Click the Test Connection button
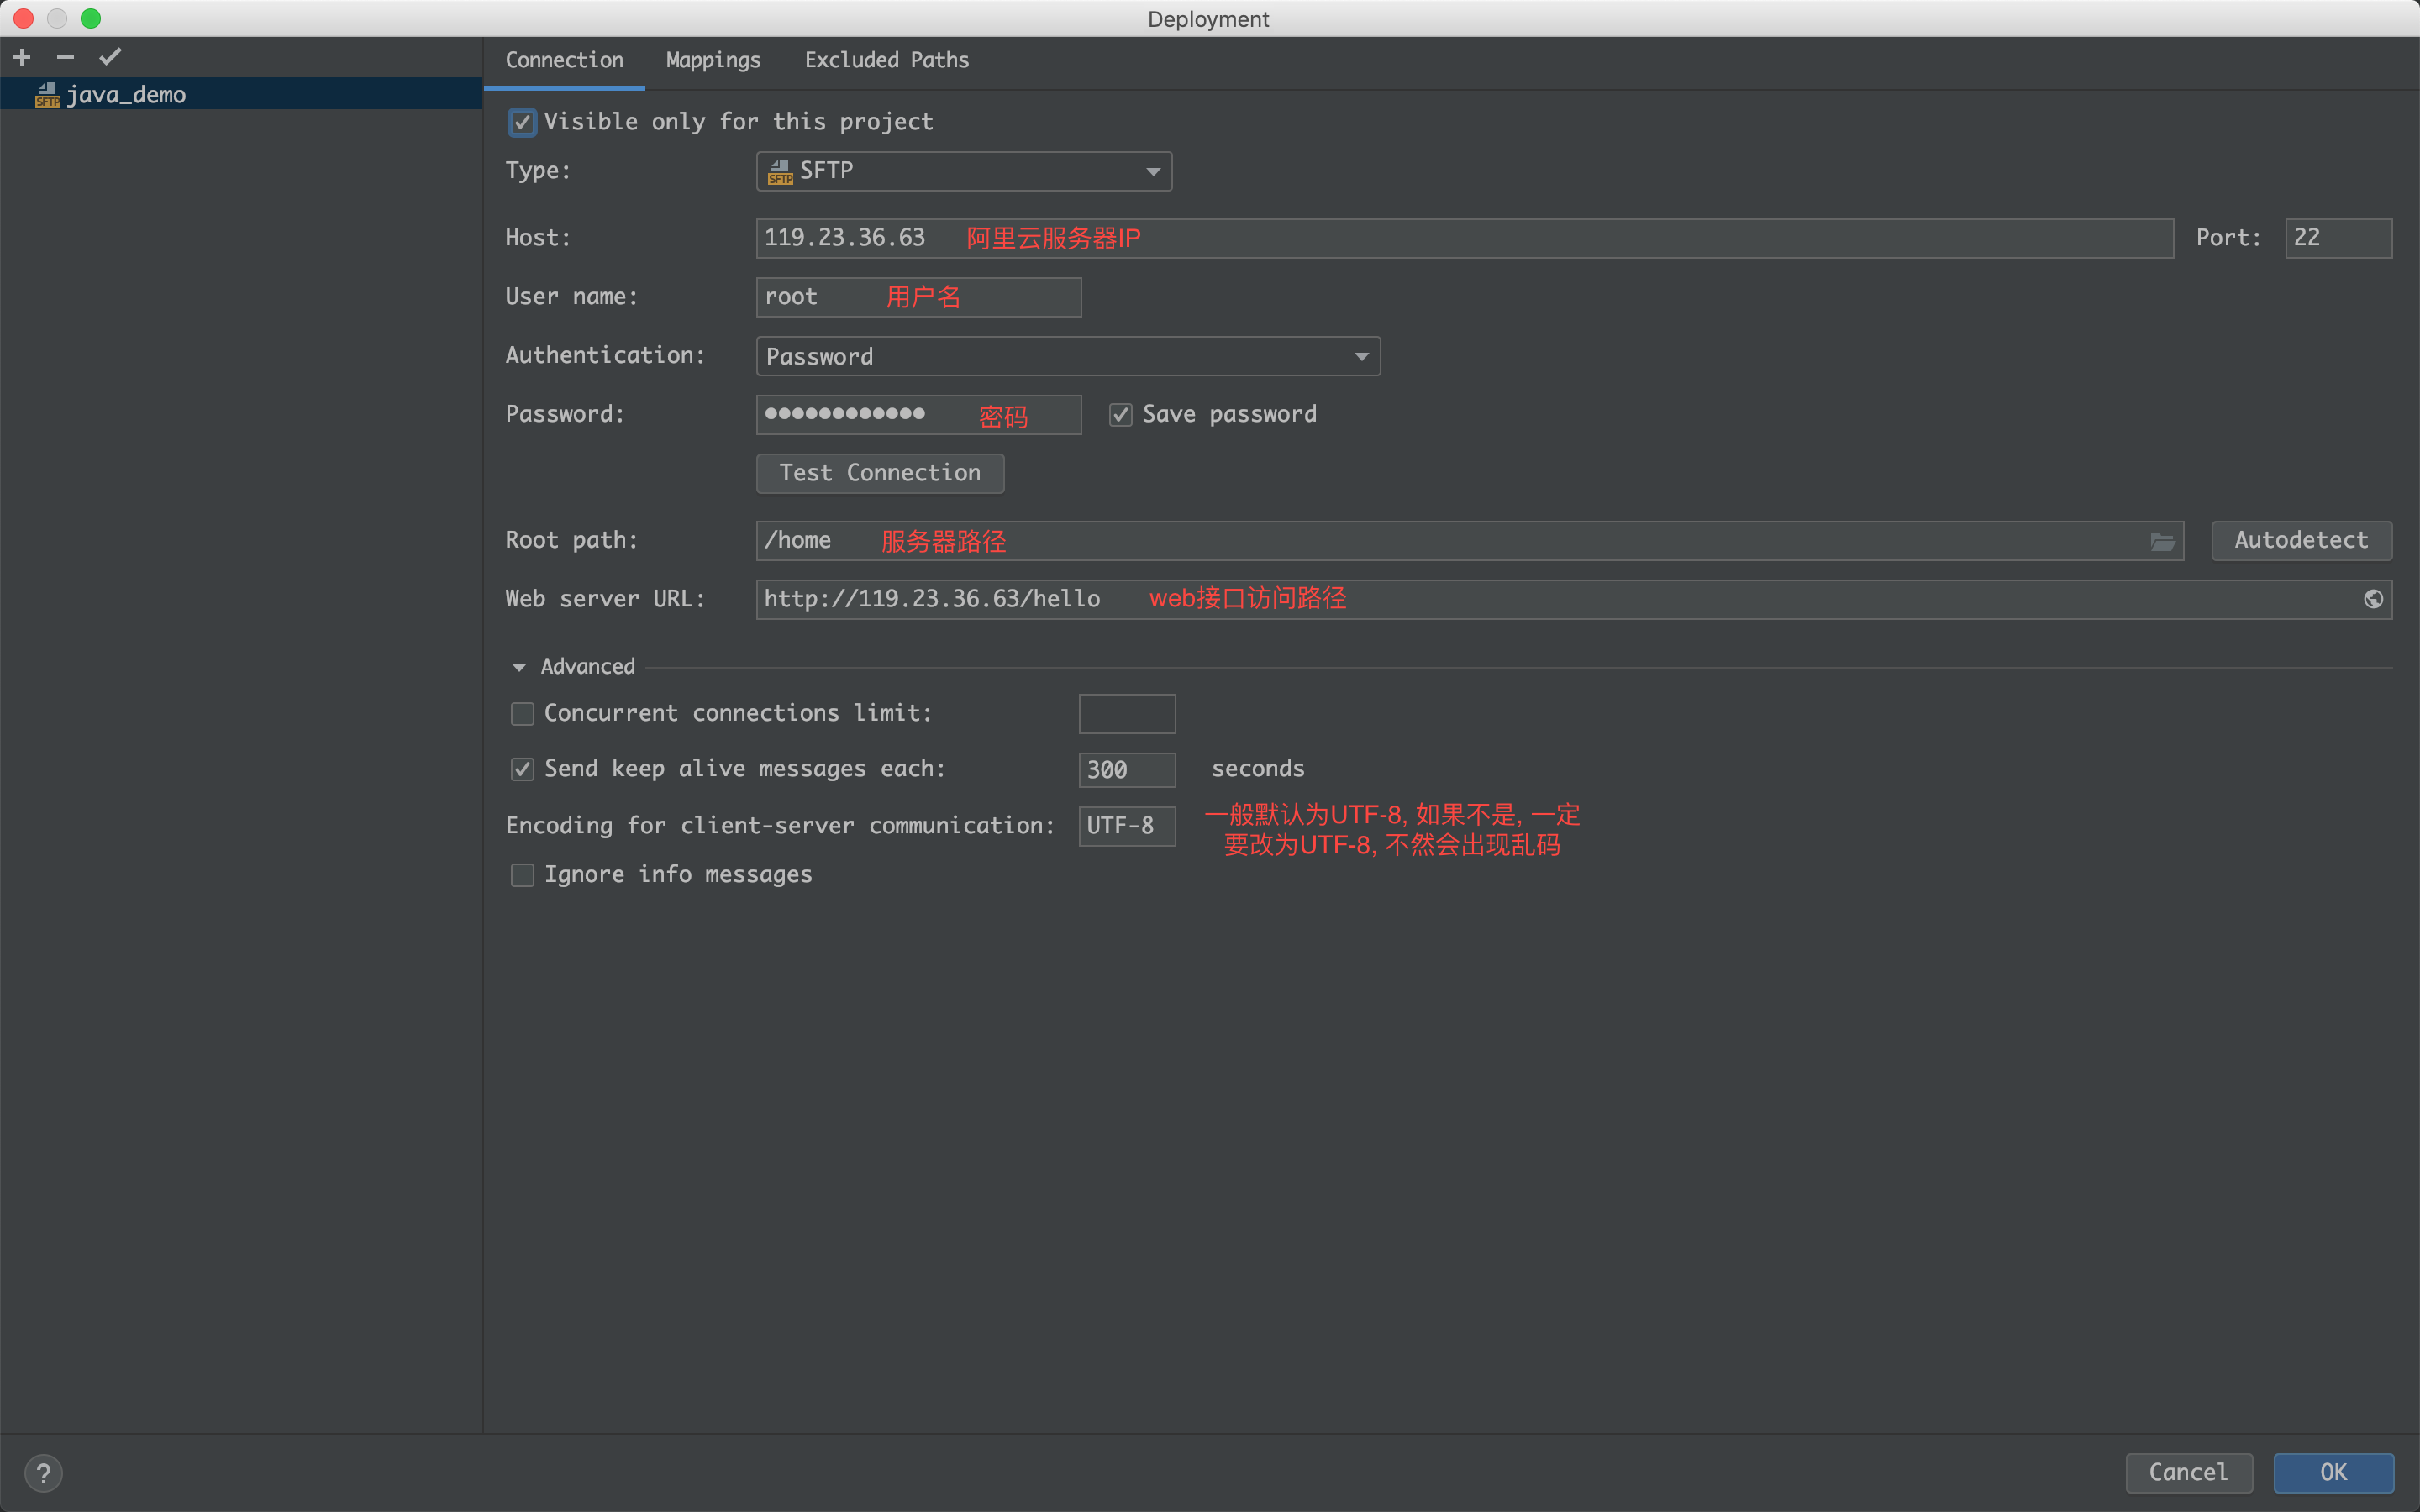 point(880,472)
